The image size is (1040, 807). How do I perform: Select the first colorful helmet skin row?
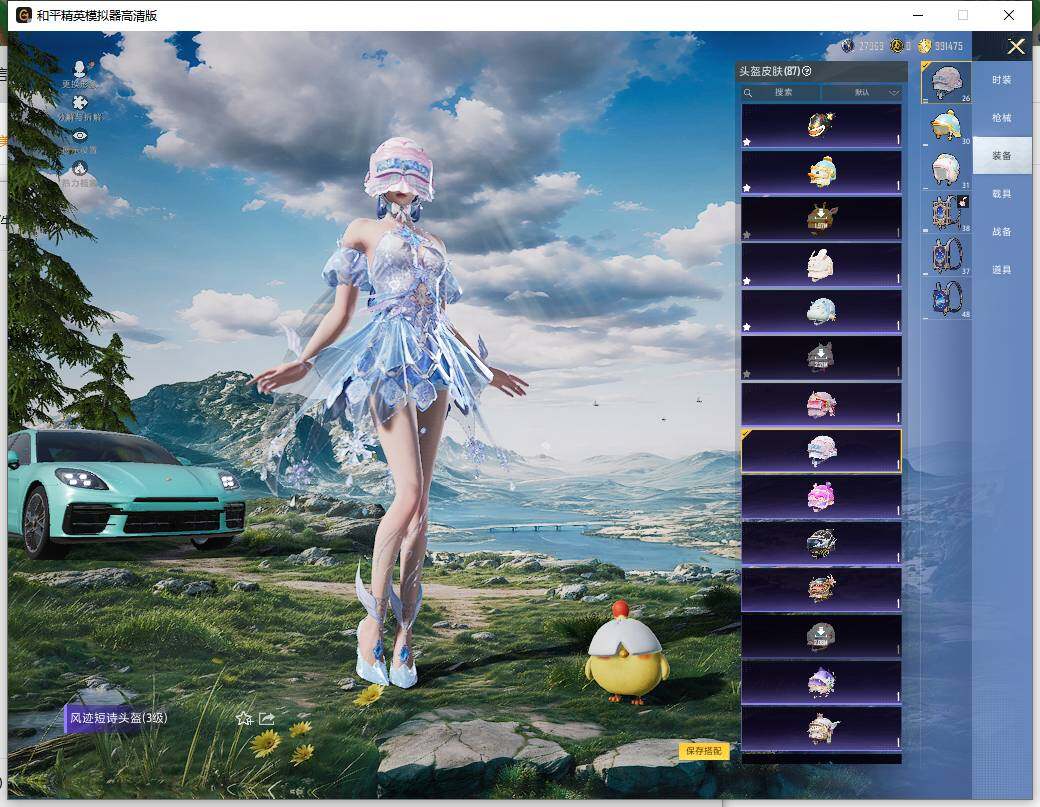coord(821,125)
